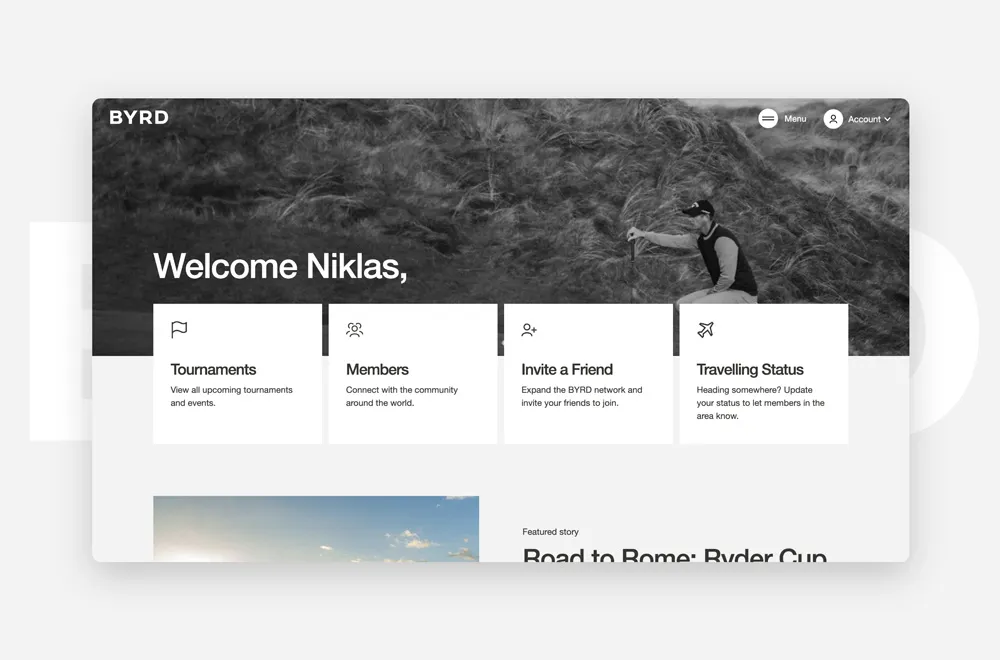Click the Tournaments flag icon
The image size is (1000, 660).
tap(179, 330)
